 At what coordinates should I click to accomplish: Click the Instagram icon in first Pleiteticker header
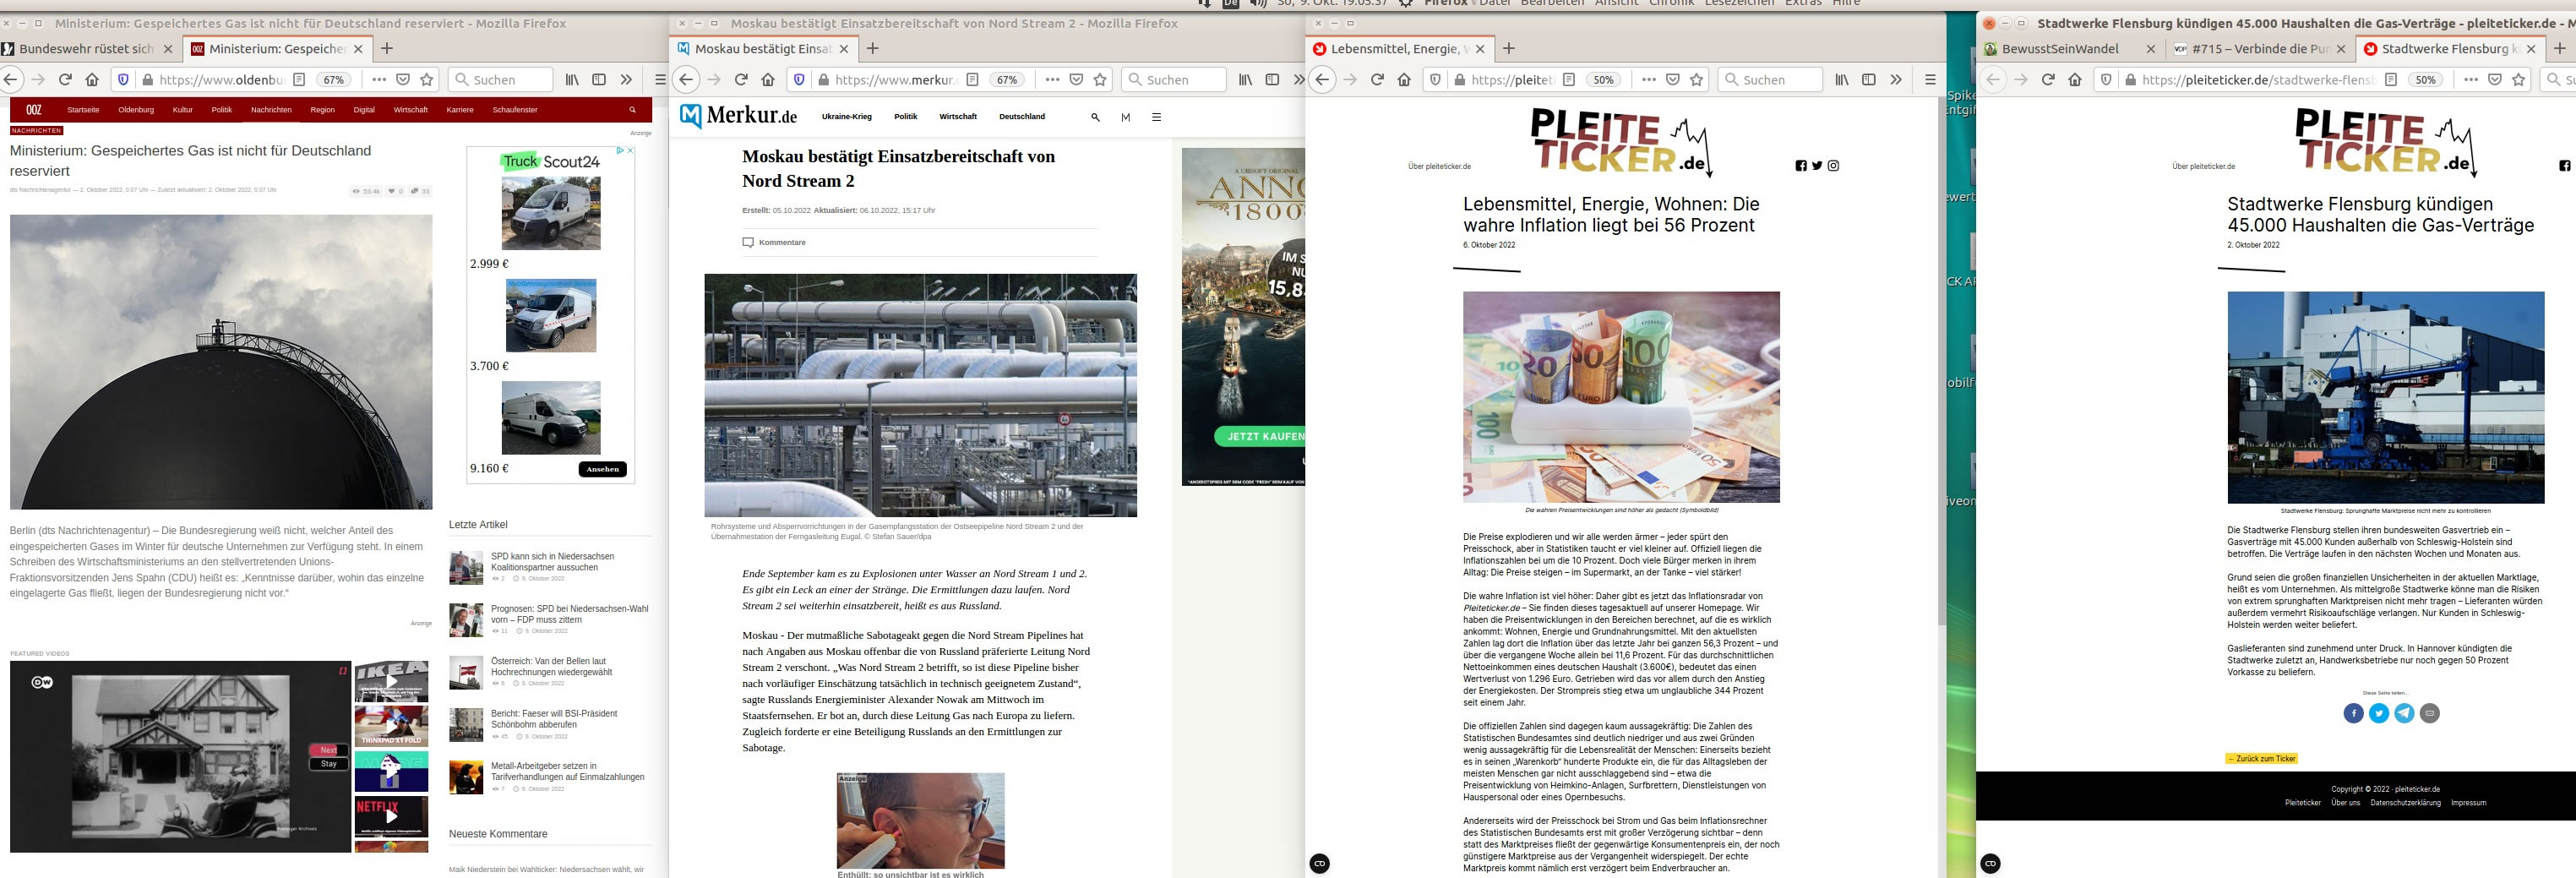1833,166
